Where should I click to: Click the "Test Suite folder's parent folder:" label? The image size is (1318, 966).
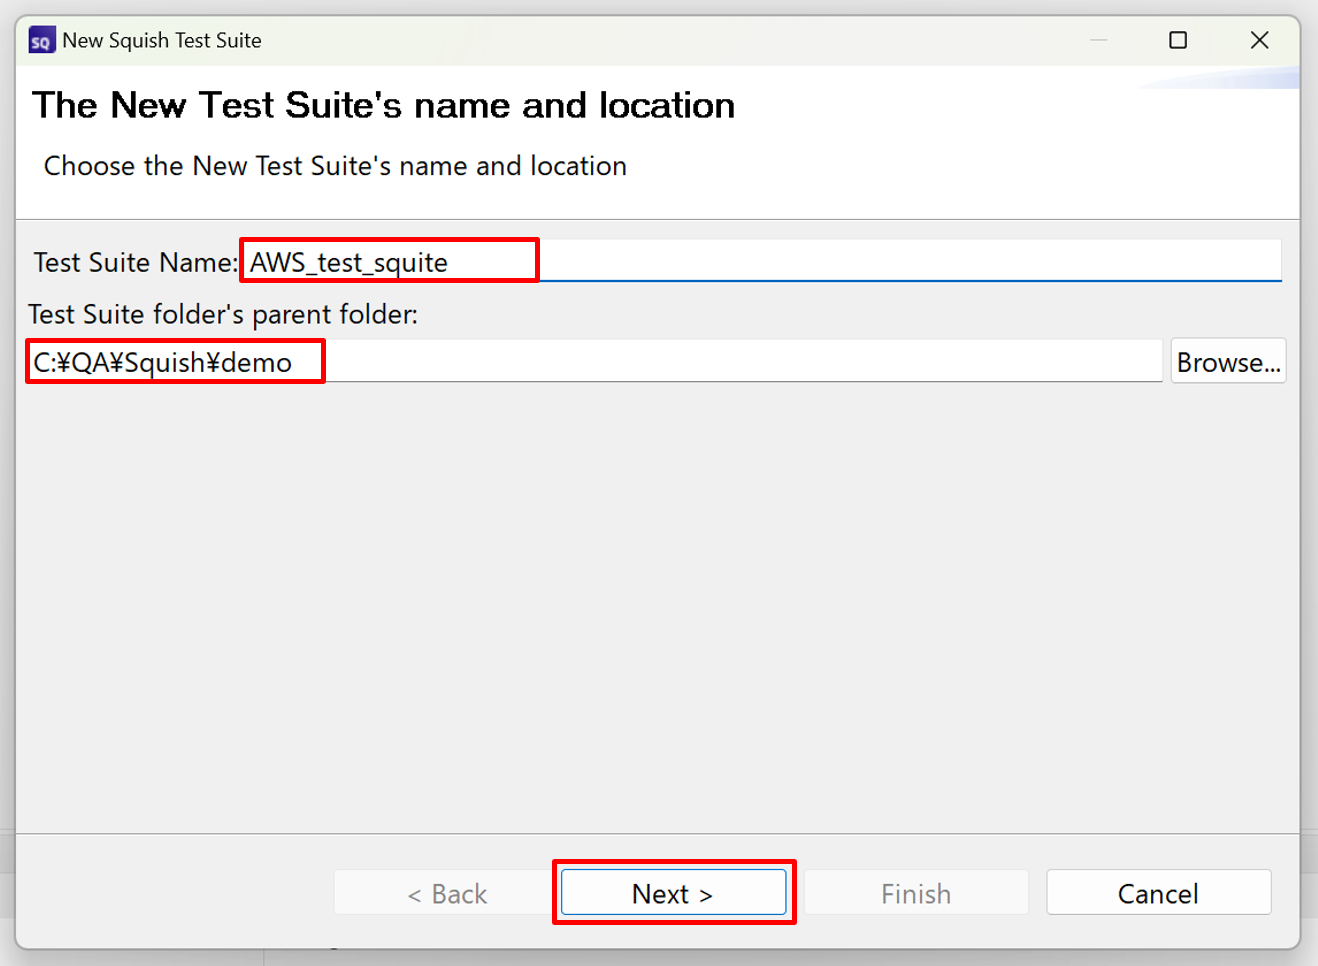223,314
